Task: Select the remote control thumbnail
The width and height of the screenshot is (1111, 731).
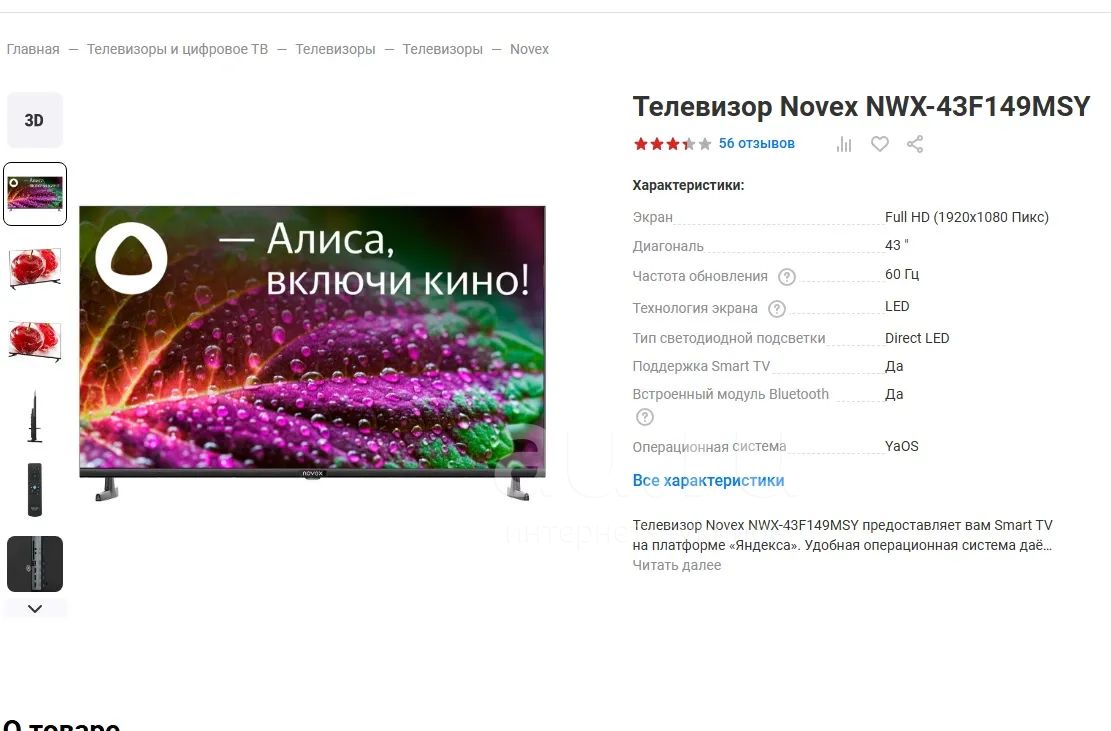Action: [x=35, y=489]
